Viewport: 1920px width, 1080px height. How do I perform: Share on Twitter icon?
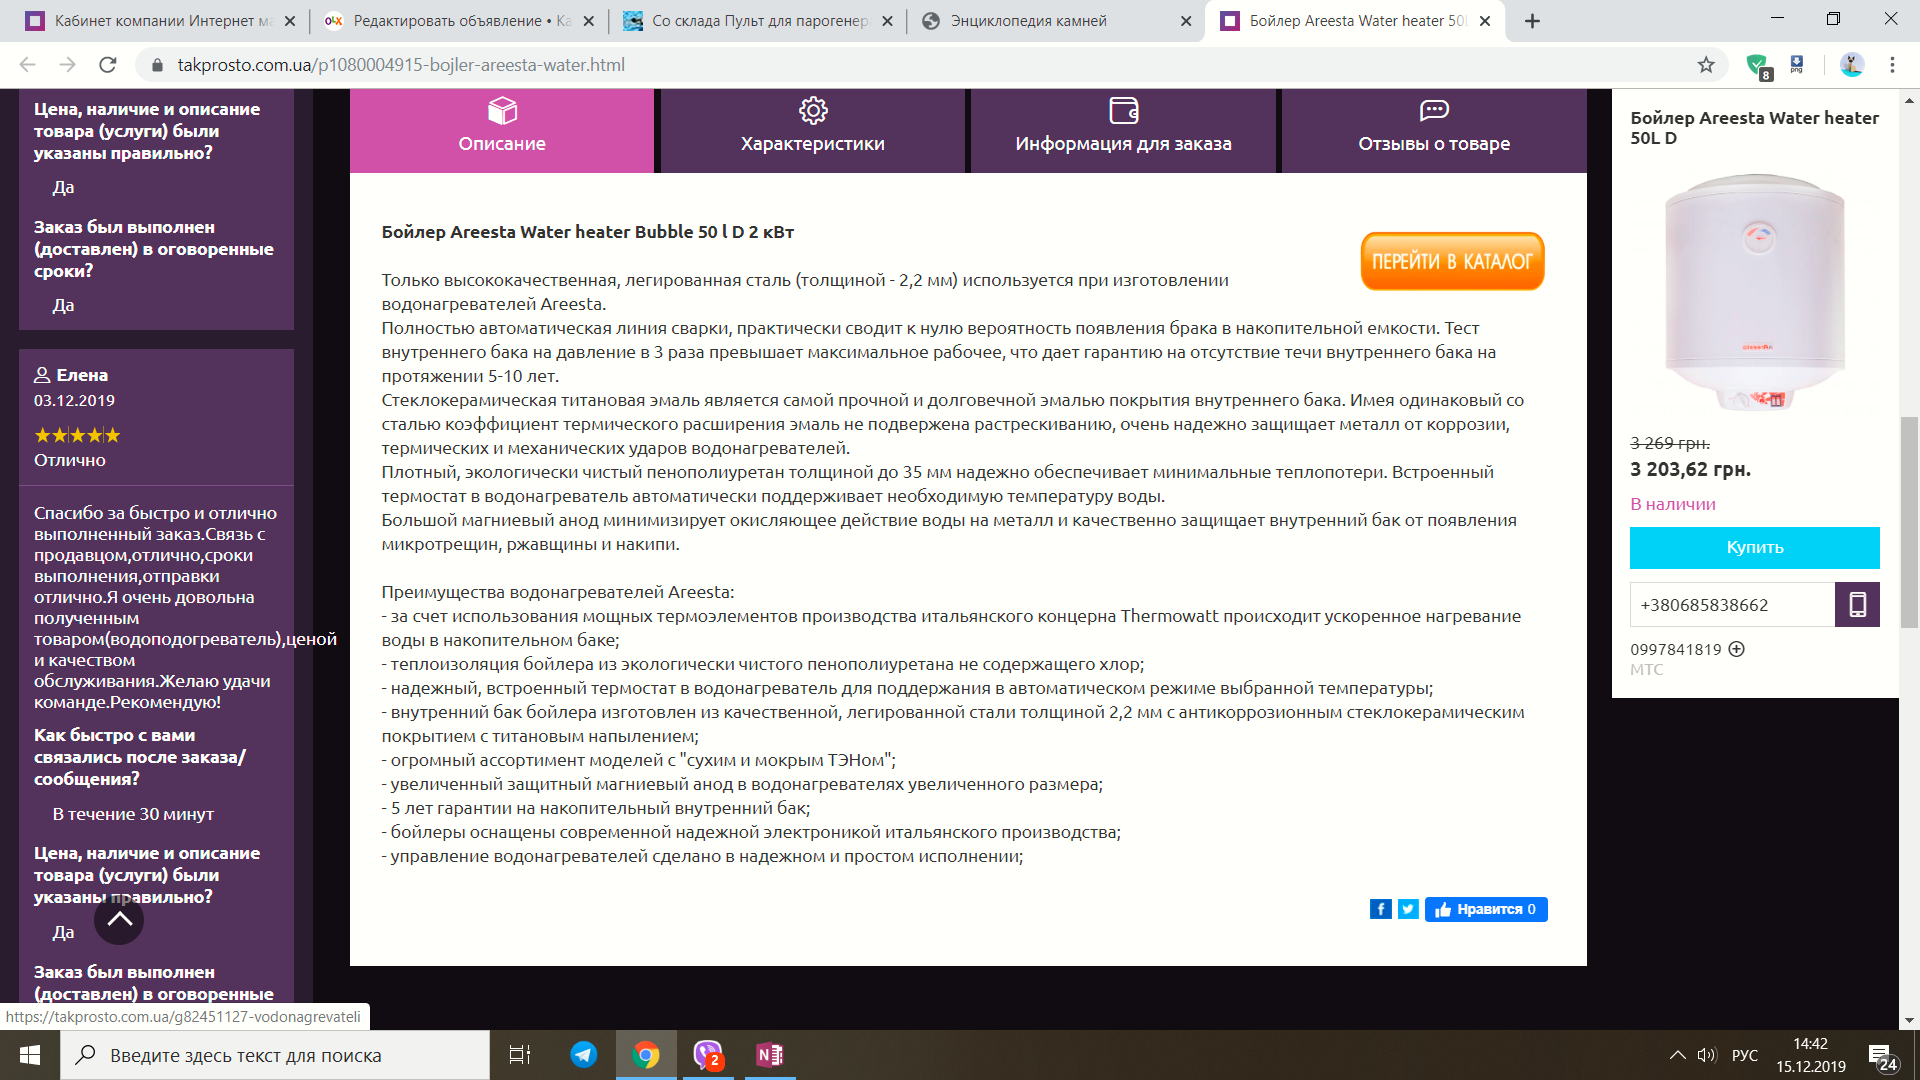pyautogui.click(x=1408, y=909)
